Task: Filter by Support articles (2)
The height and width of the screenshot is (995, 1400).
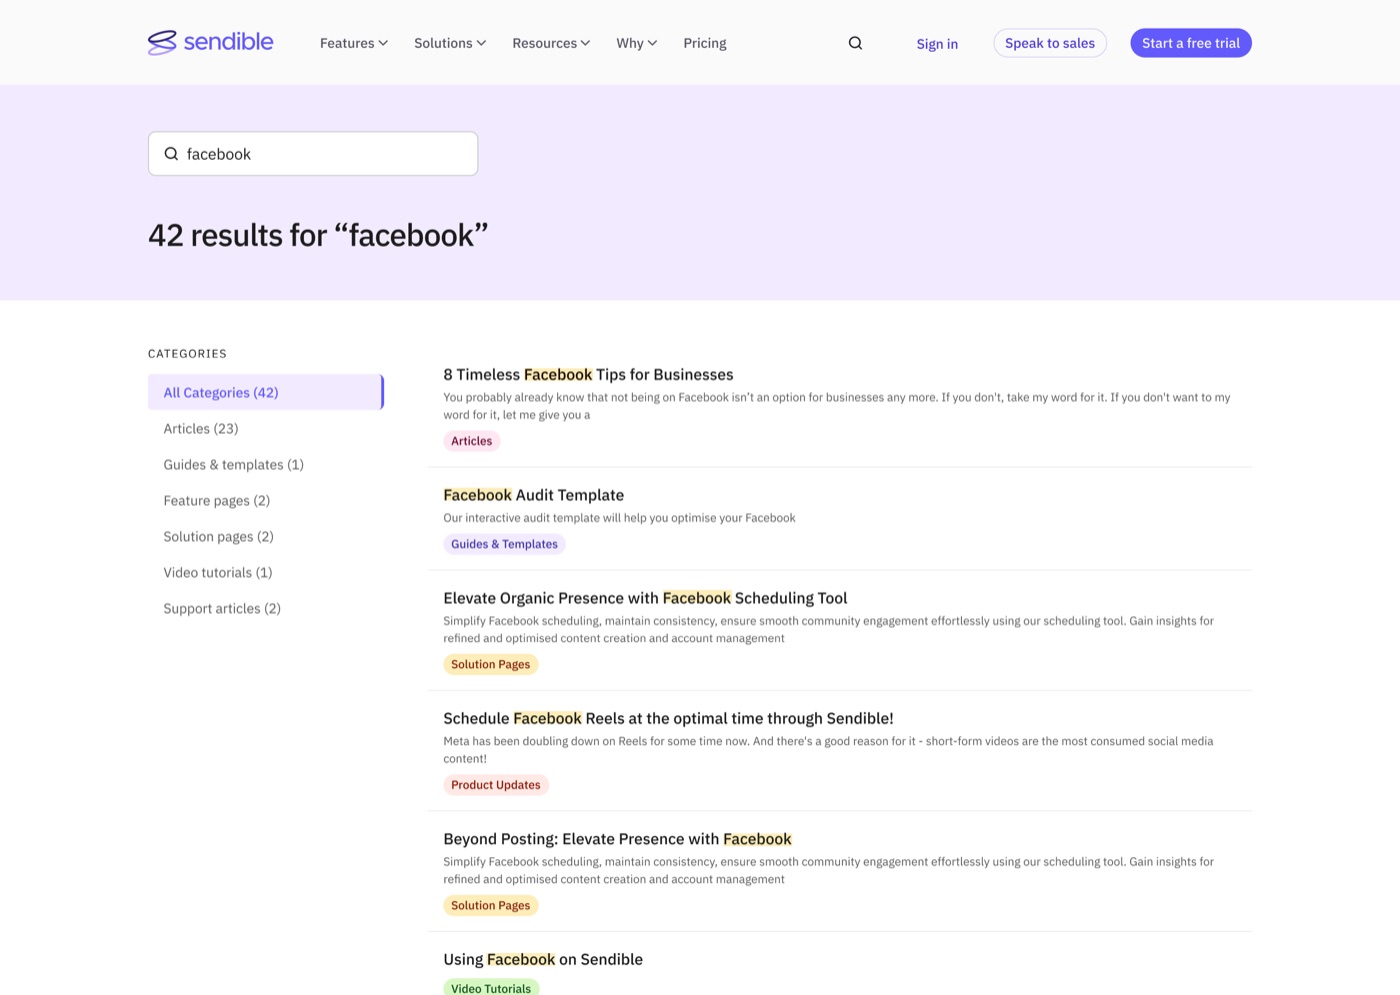Action: click(222, 608)
